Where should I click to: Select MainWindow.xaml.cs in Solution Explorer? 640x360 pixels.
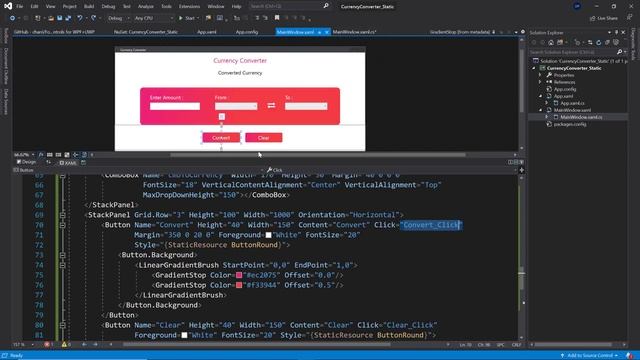(x=581, y=117)
